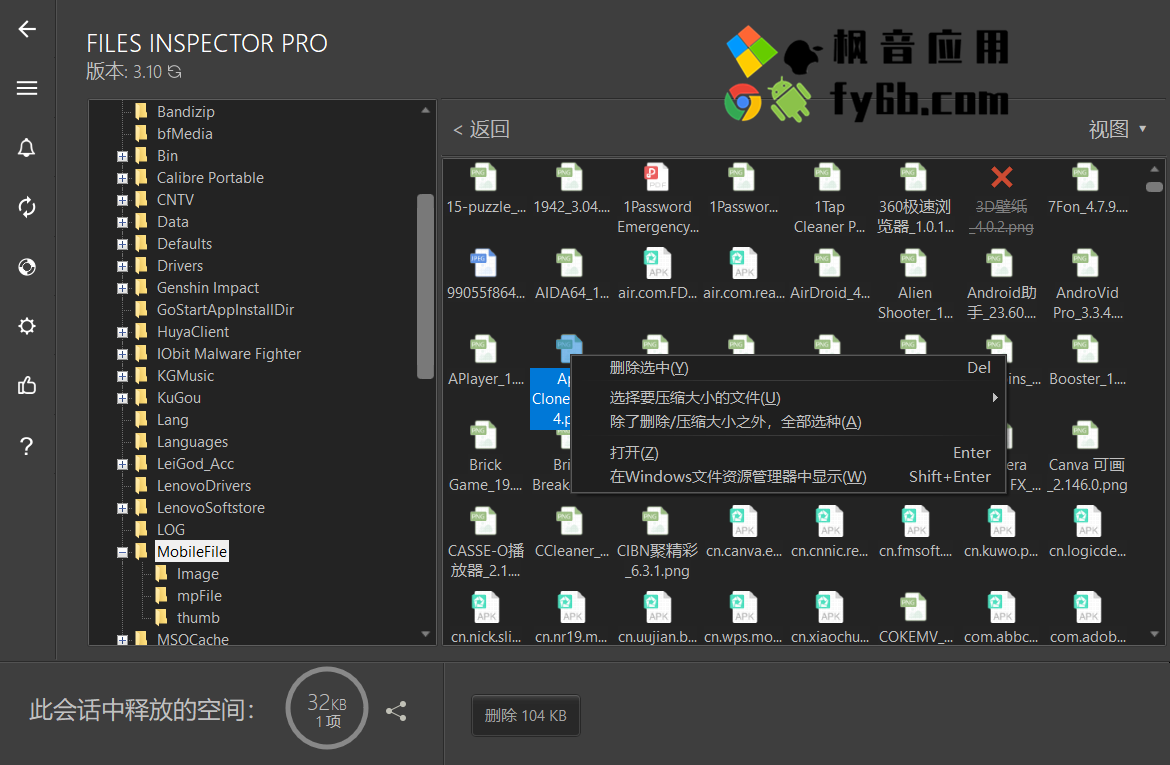
Task: Choose 除了删除/压缩大小之外，全部选种(A)
Action: 788,422
